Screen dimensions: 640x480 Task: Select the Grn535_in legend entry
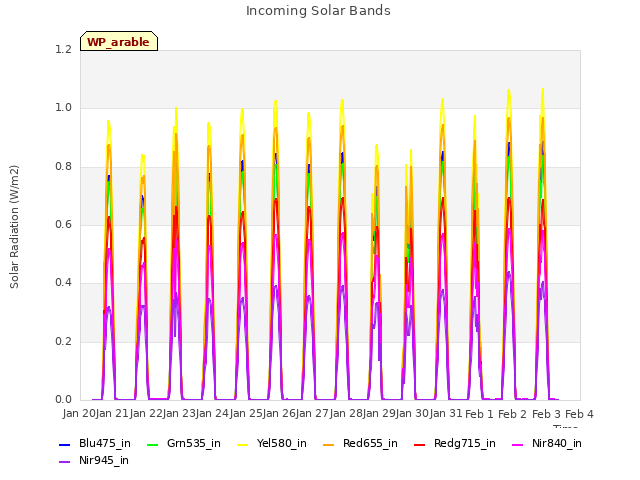pos(184,444)
